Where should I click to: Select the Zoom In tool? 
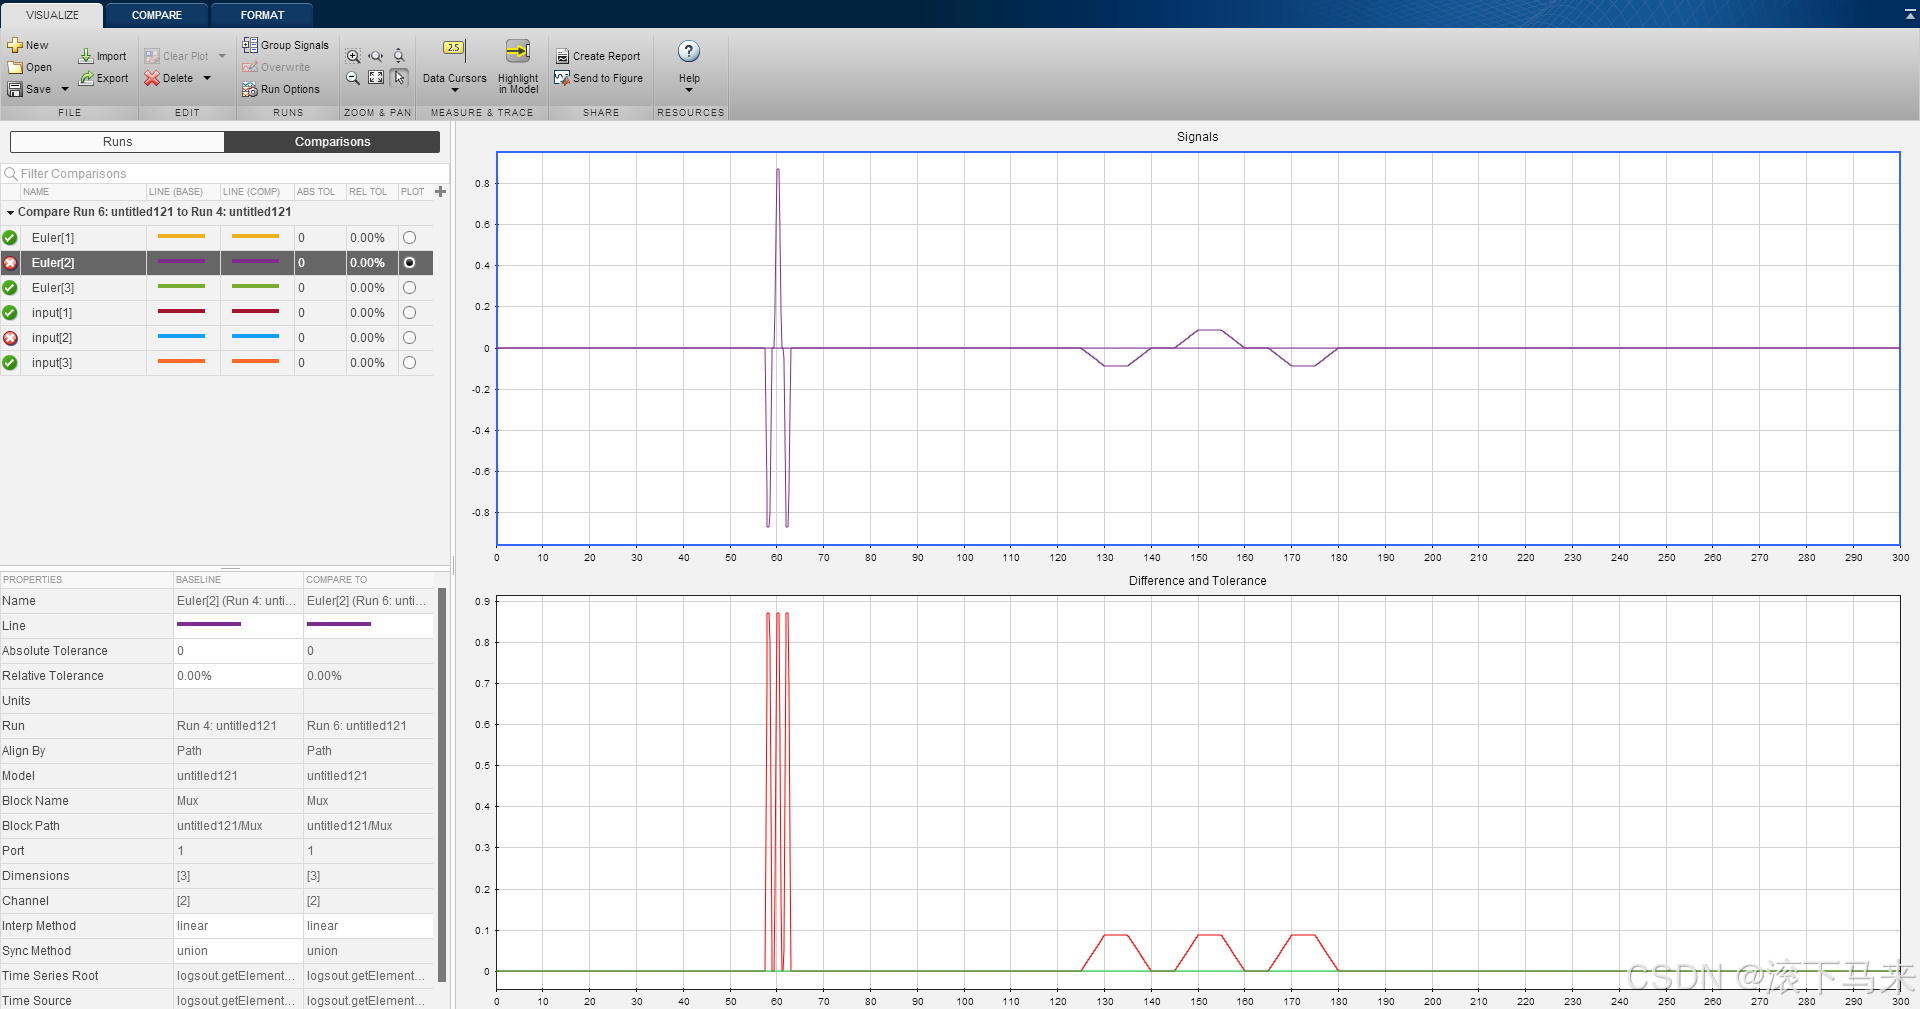tap(352, 56)
